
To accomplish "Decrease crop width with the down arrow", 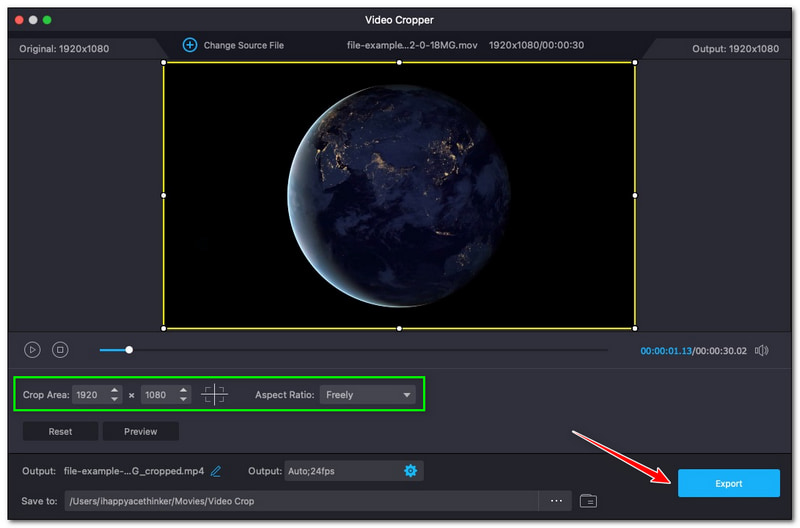I will (115, 399).
